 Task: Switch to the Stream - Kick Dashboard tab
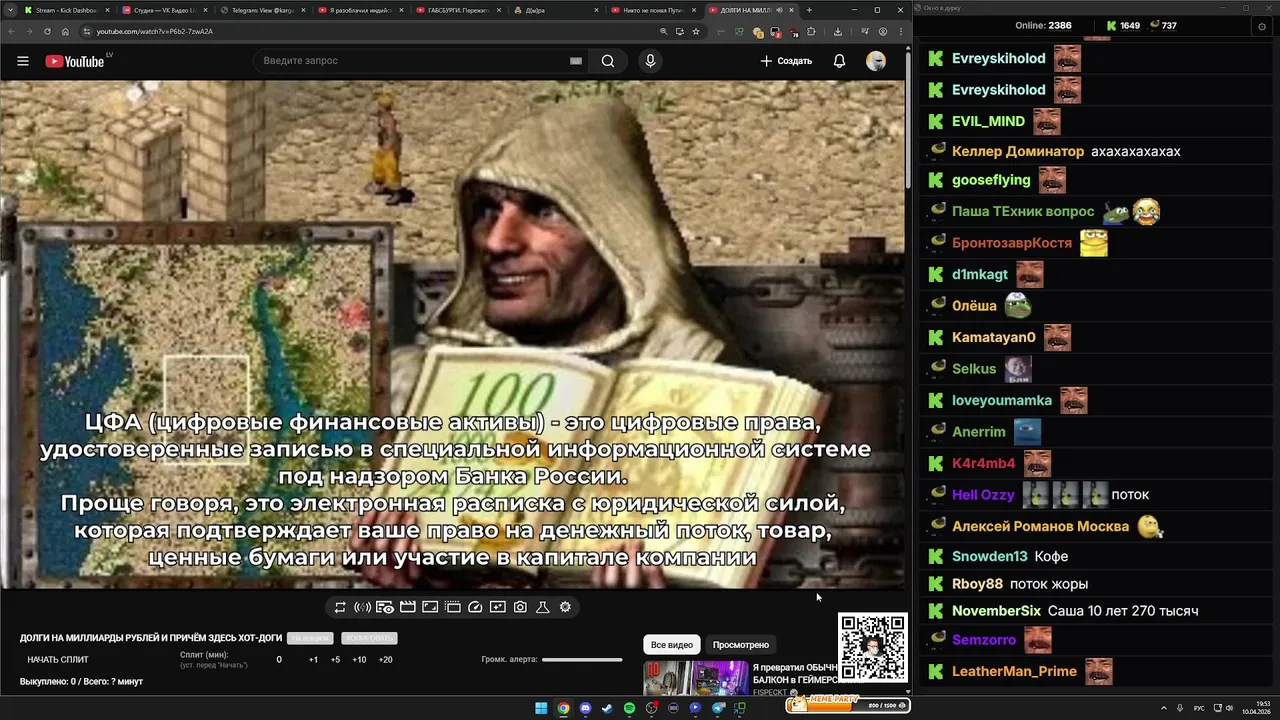click(x=65, y=10)
